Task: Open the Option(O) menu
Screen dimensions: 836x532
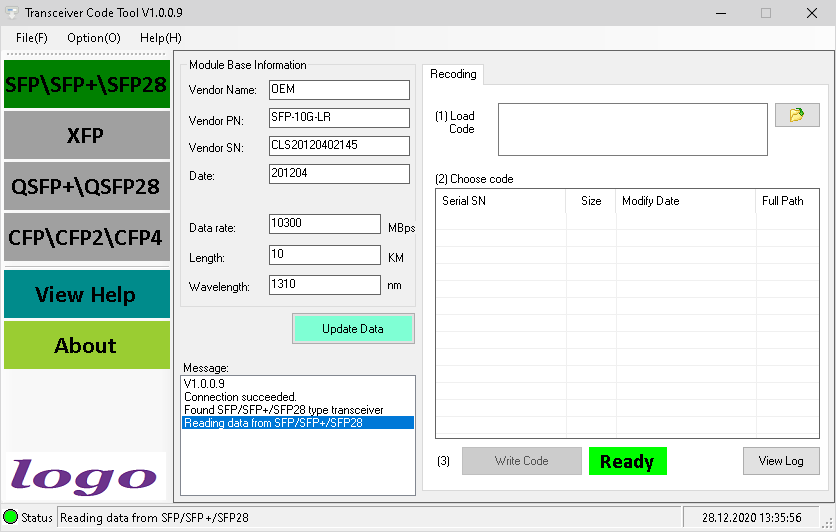Action: pyautogui.click(x=94, y=38)
